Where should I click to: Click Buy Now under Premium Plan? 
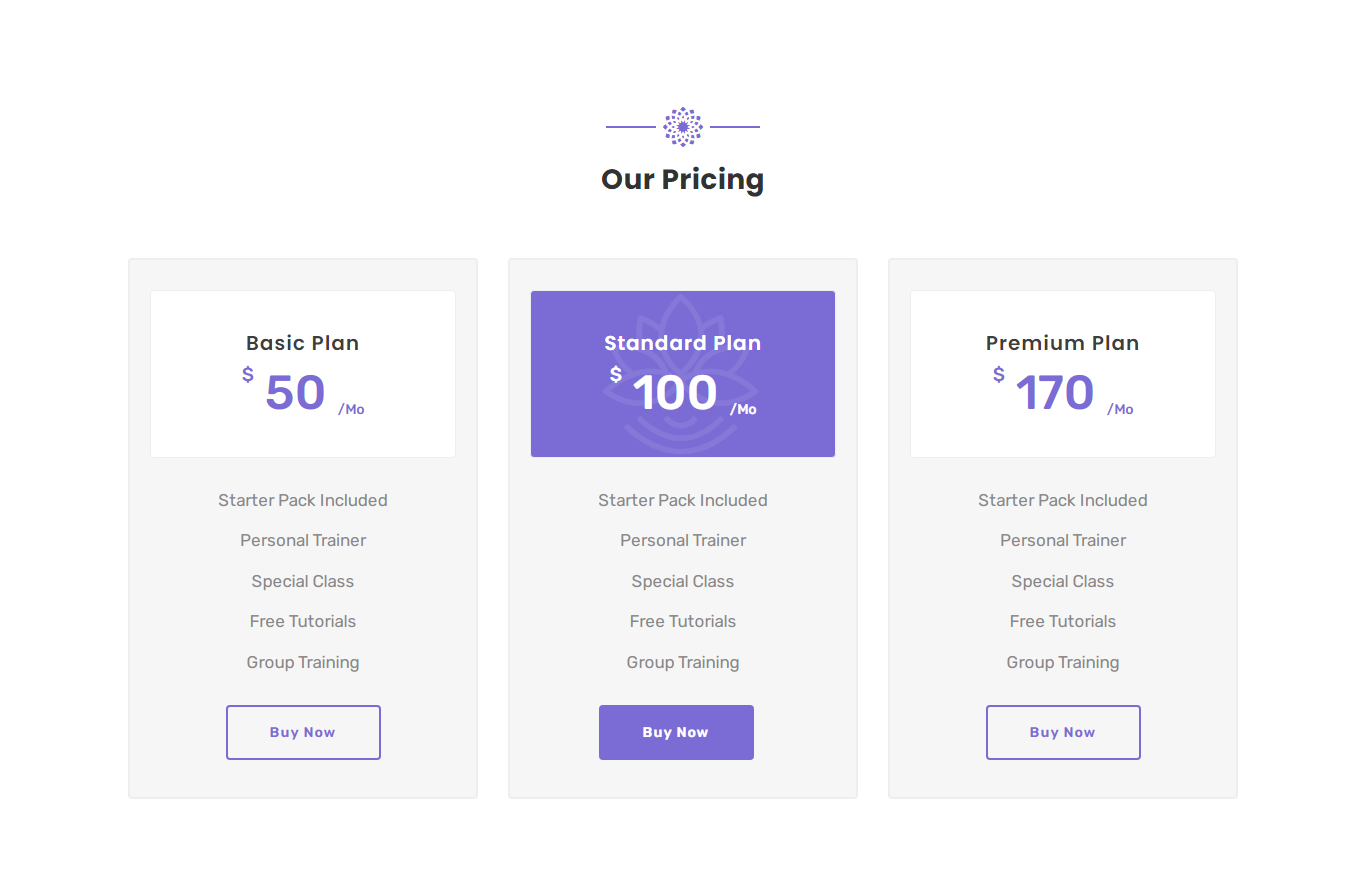click(1063, 732)
